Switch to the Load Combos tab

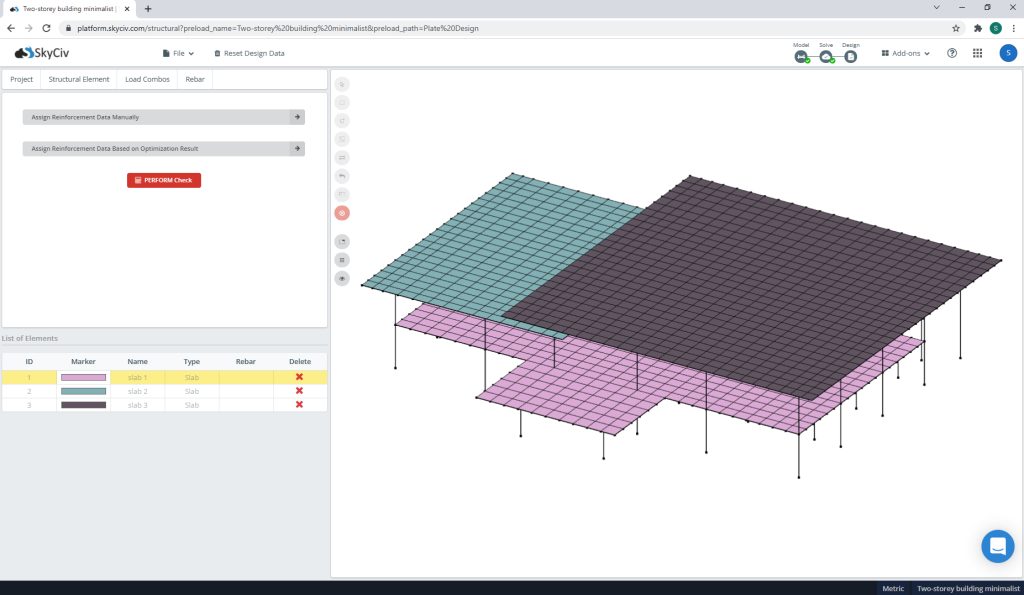tap(147, 79)
